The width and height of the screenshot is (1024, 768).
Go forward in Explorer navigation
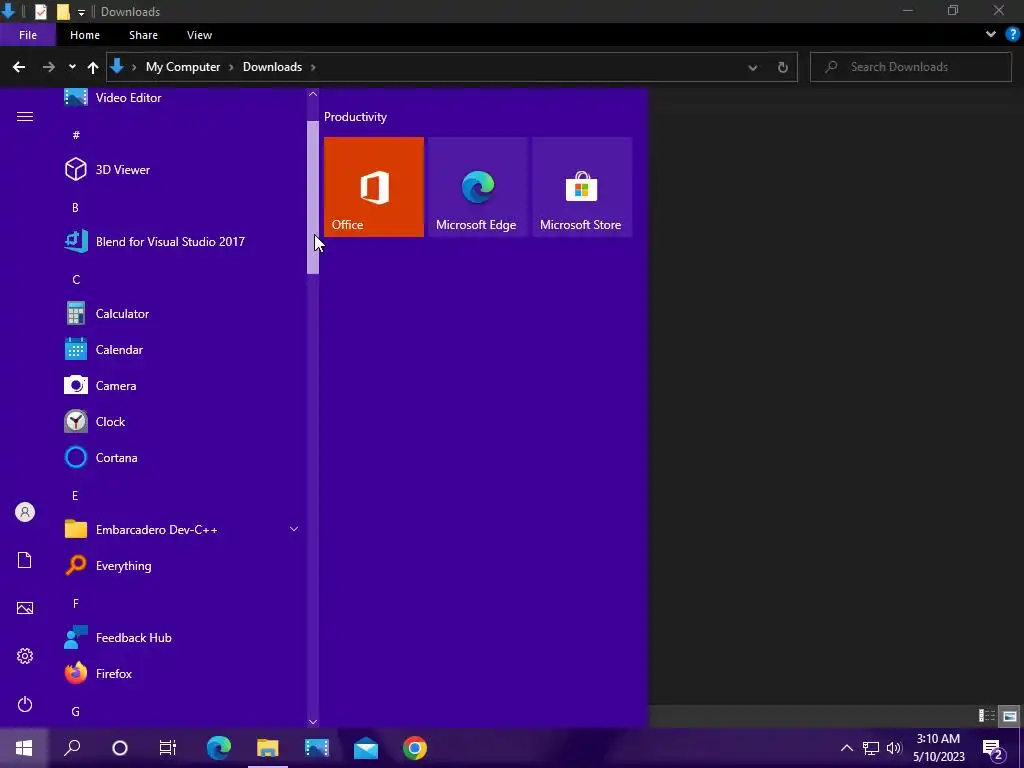[x=49, y=67]
